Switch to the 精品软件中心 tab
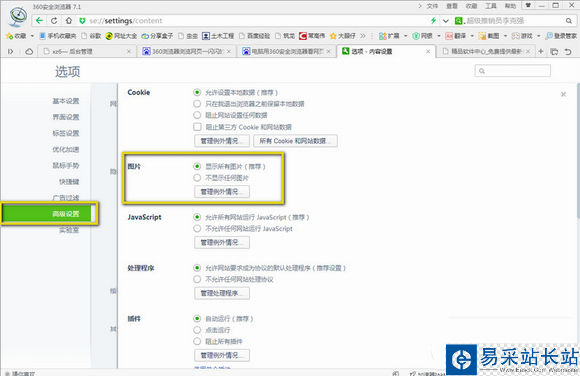Screen dimensions: 580x376 [486, 51]
